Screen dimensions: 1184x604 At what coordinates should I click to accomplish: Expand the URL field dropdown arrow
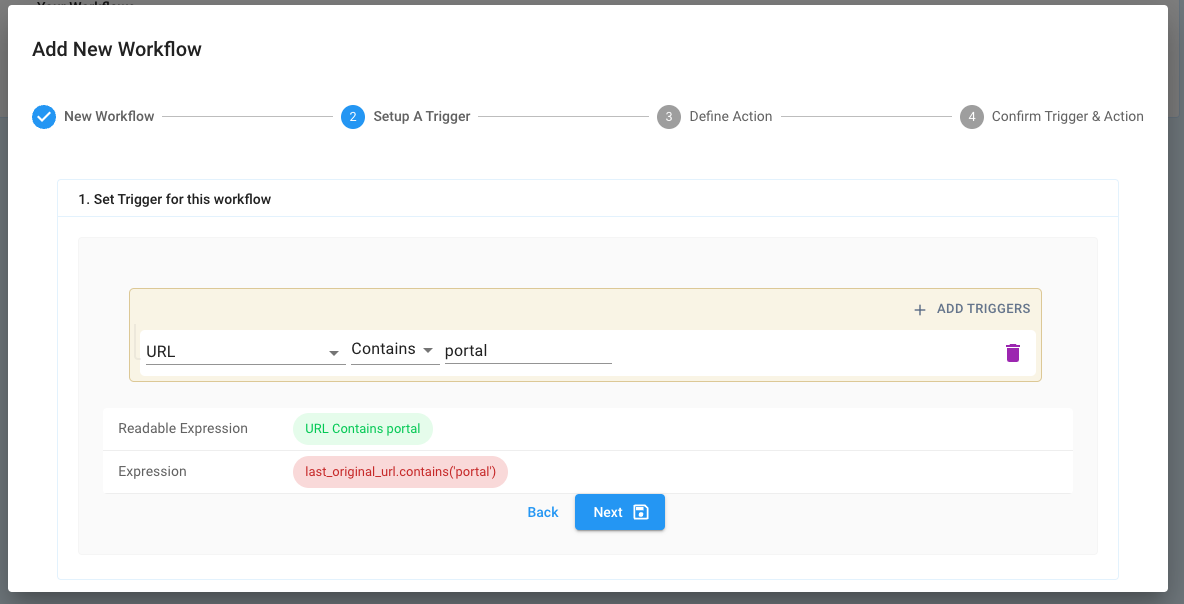334,352
